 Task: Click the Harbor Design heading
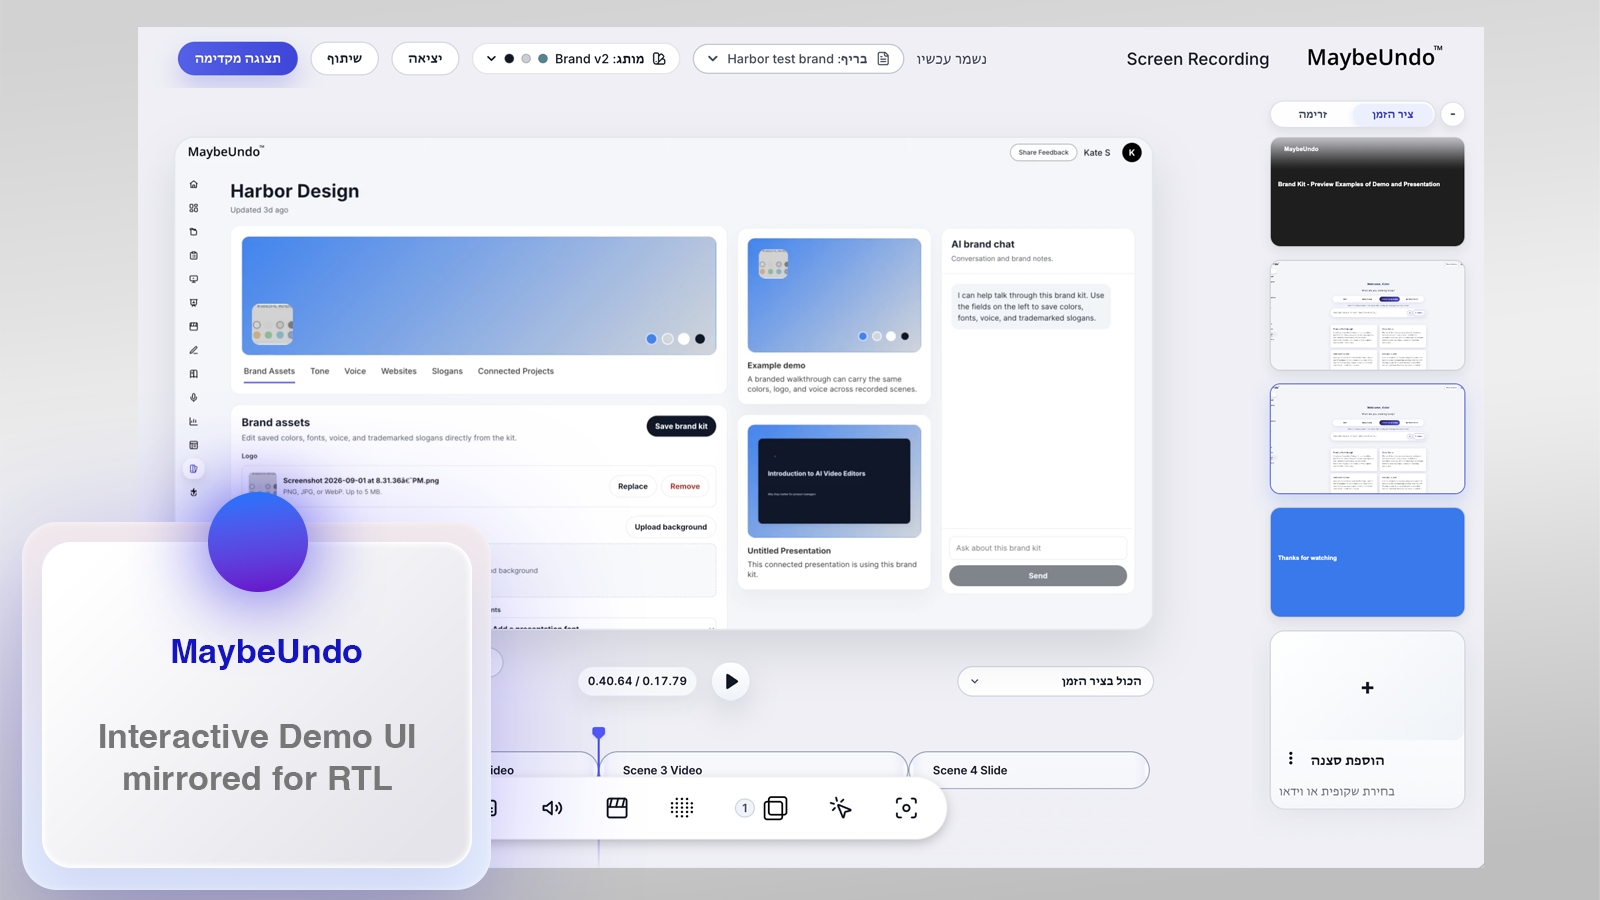(x=295, y=191)
